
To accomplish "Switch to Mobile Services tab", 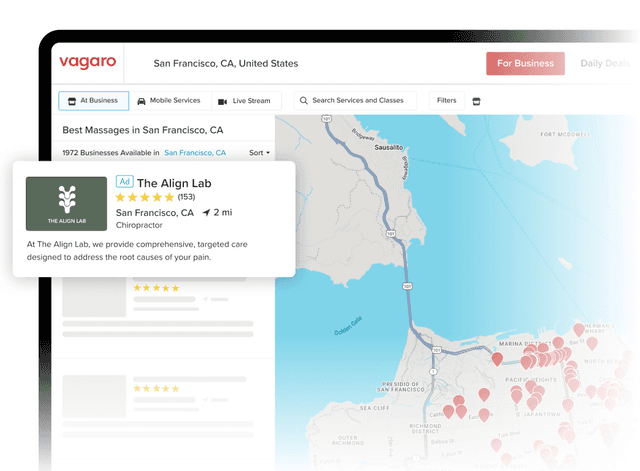I will [170, 101].
